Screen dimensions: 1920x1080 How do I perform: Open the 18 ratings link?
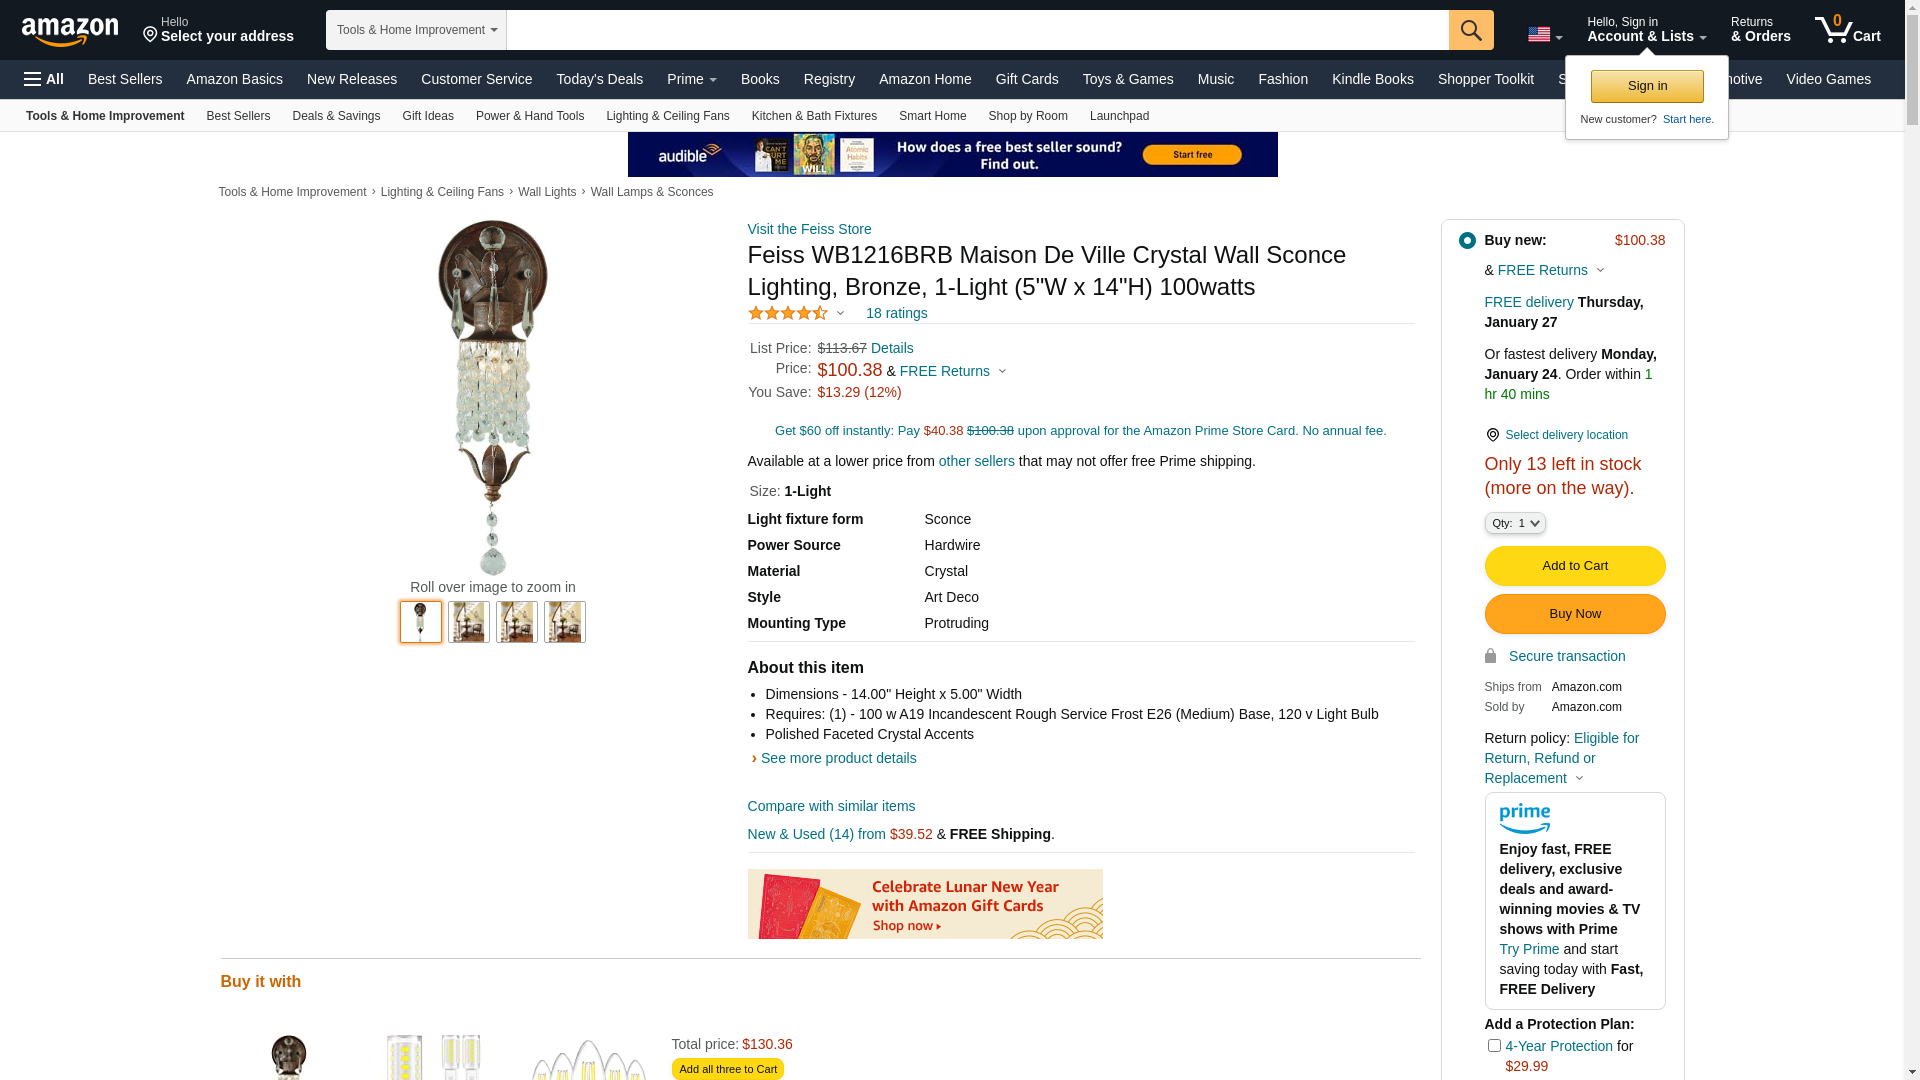click(897, 313)
